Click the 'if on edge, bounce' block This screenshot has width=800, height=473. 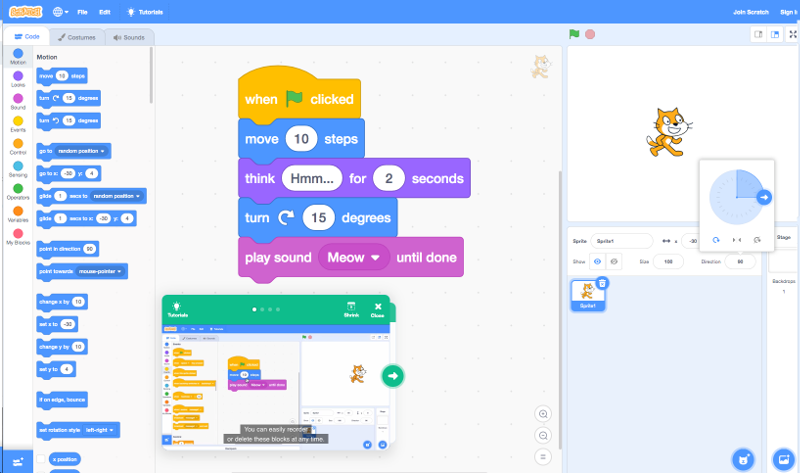(x=62, y=400)
